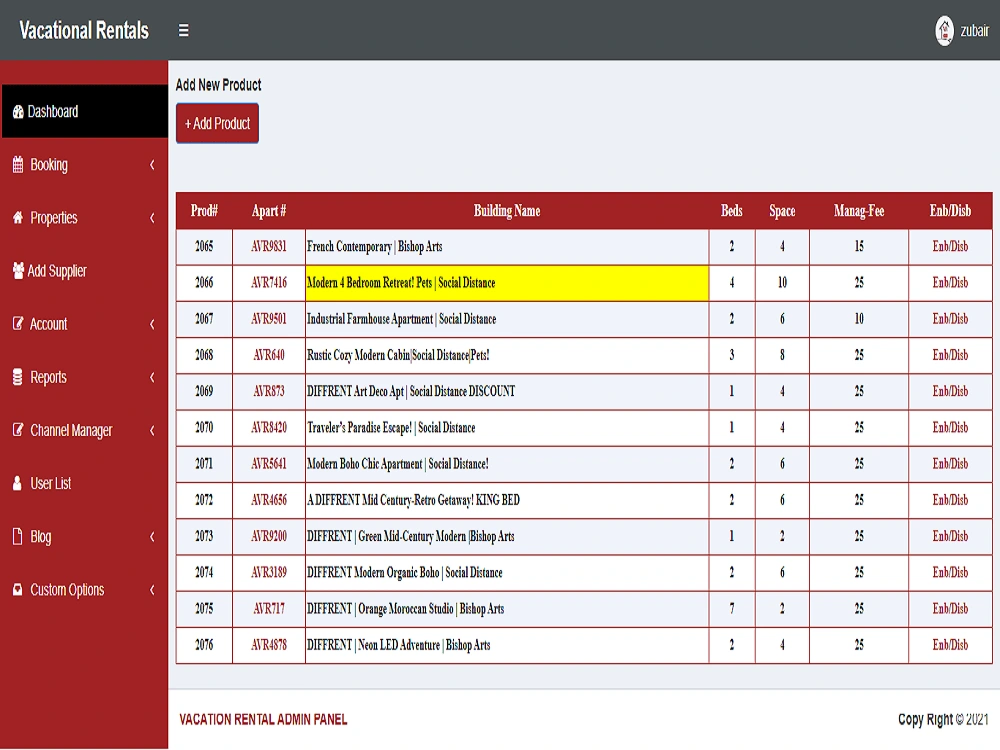Select French Contemporary | Bishop Arts row
This screenshot has height=750, width=1000.
point(584,247)
